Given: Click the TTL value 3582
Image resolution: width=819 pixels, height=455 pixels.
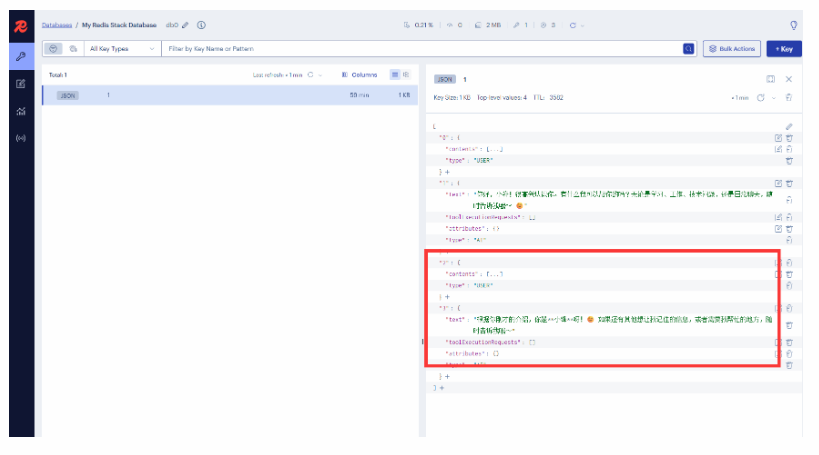Looking at the screenshot, I should click(x=556, y=98).
